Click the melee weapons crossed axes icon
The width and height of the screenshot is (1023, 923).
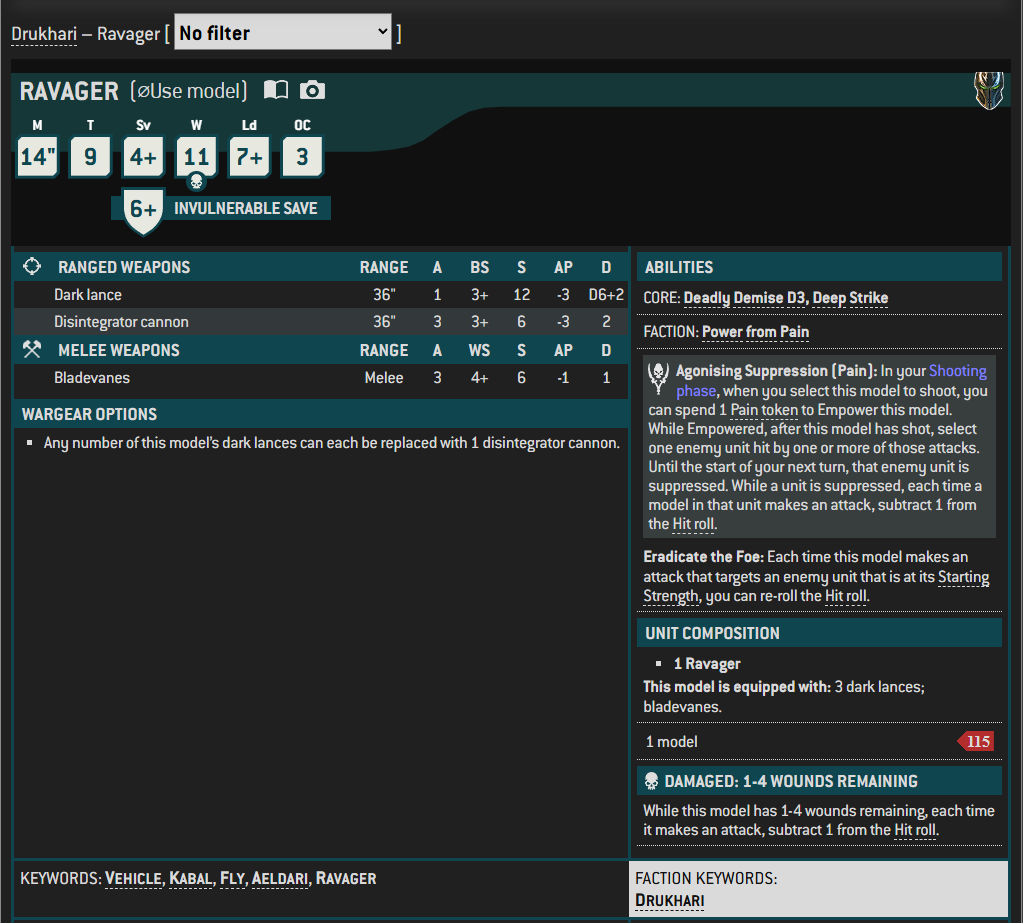(32, 350)
